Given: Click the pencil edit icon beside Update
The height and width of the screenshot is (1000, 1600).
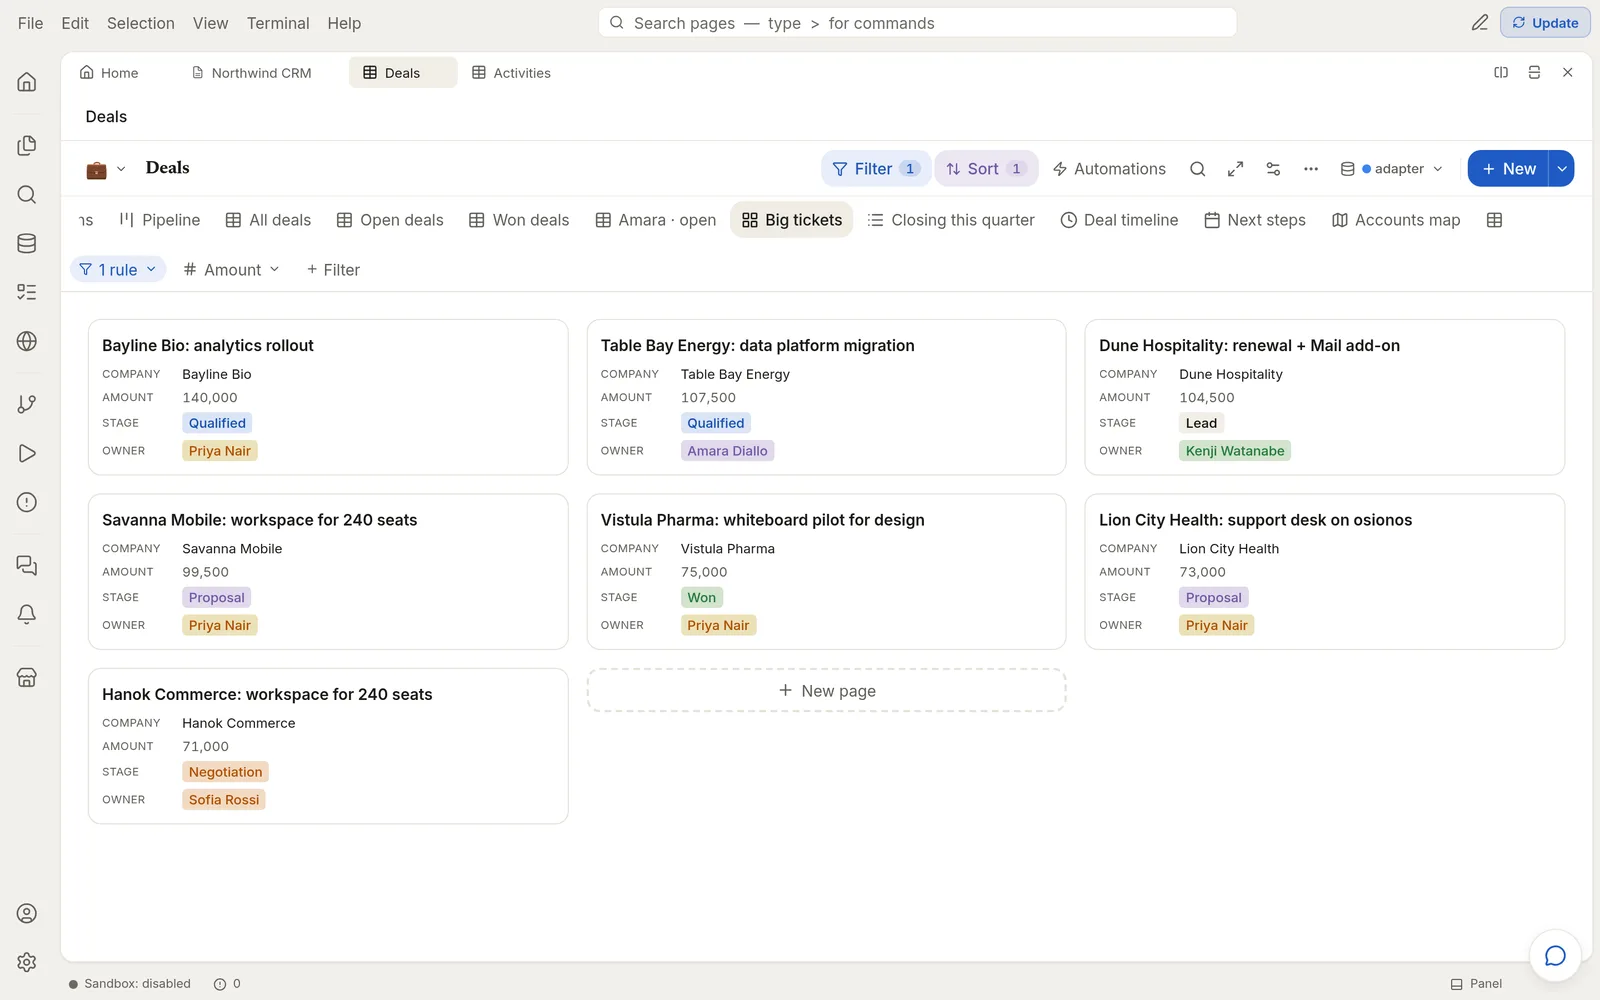Looking at the screenshot, I should tap(1480, 23).
